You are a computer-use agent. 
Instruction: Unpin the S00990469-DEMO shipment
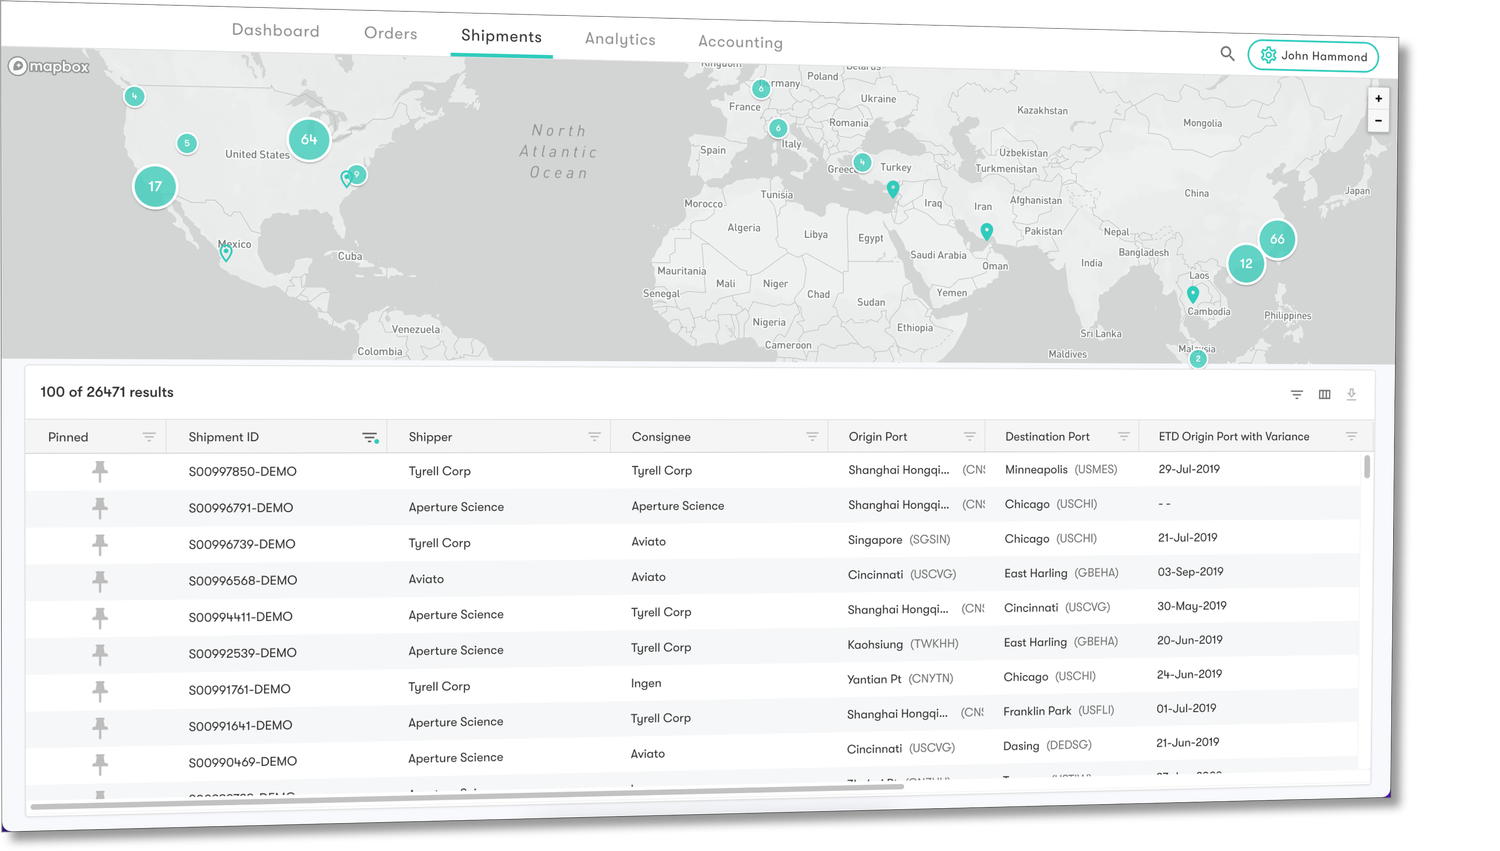100,765
